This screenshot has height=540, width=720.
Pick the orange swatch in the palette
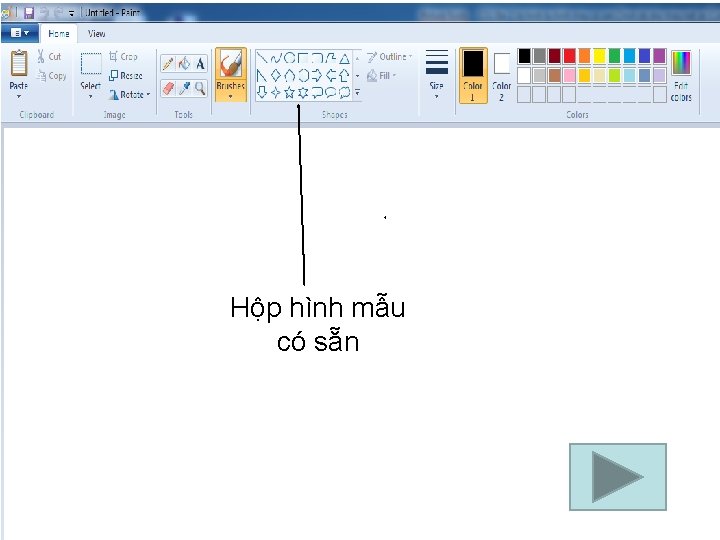coord(584,56)
